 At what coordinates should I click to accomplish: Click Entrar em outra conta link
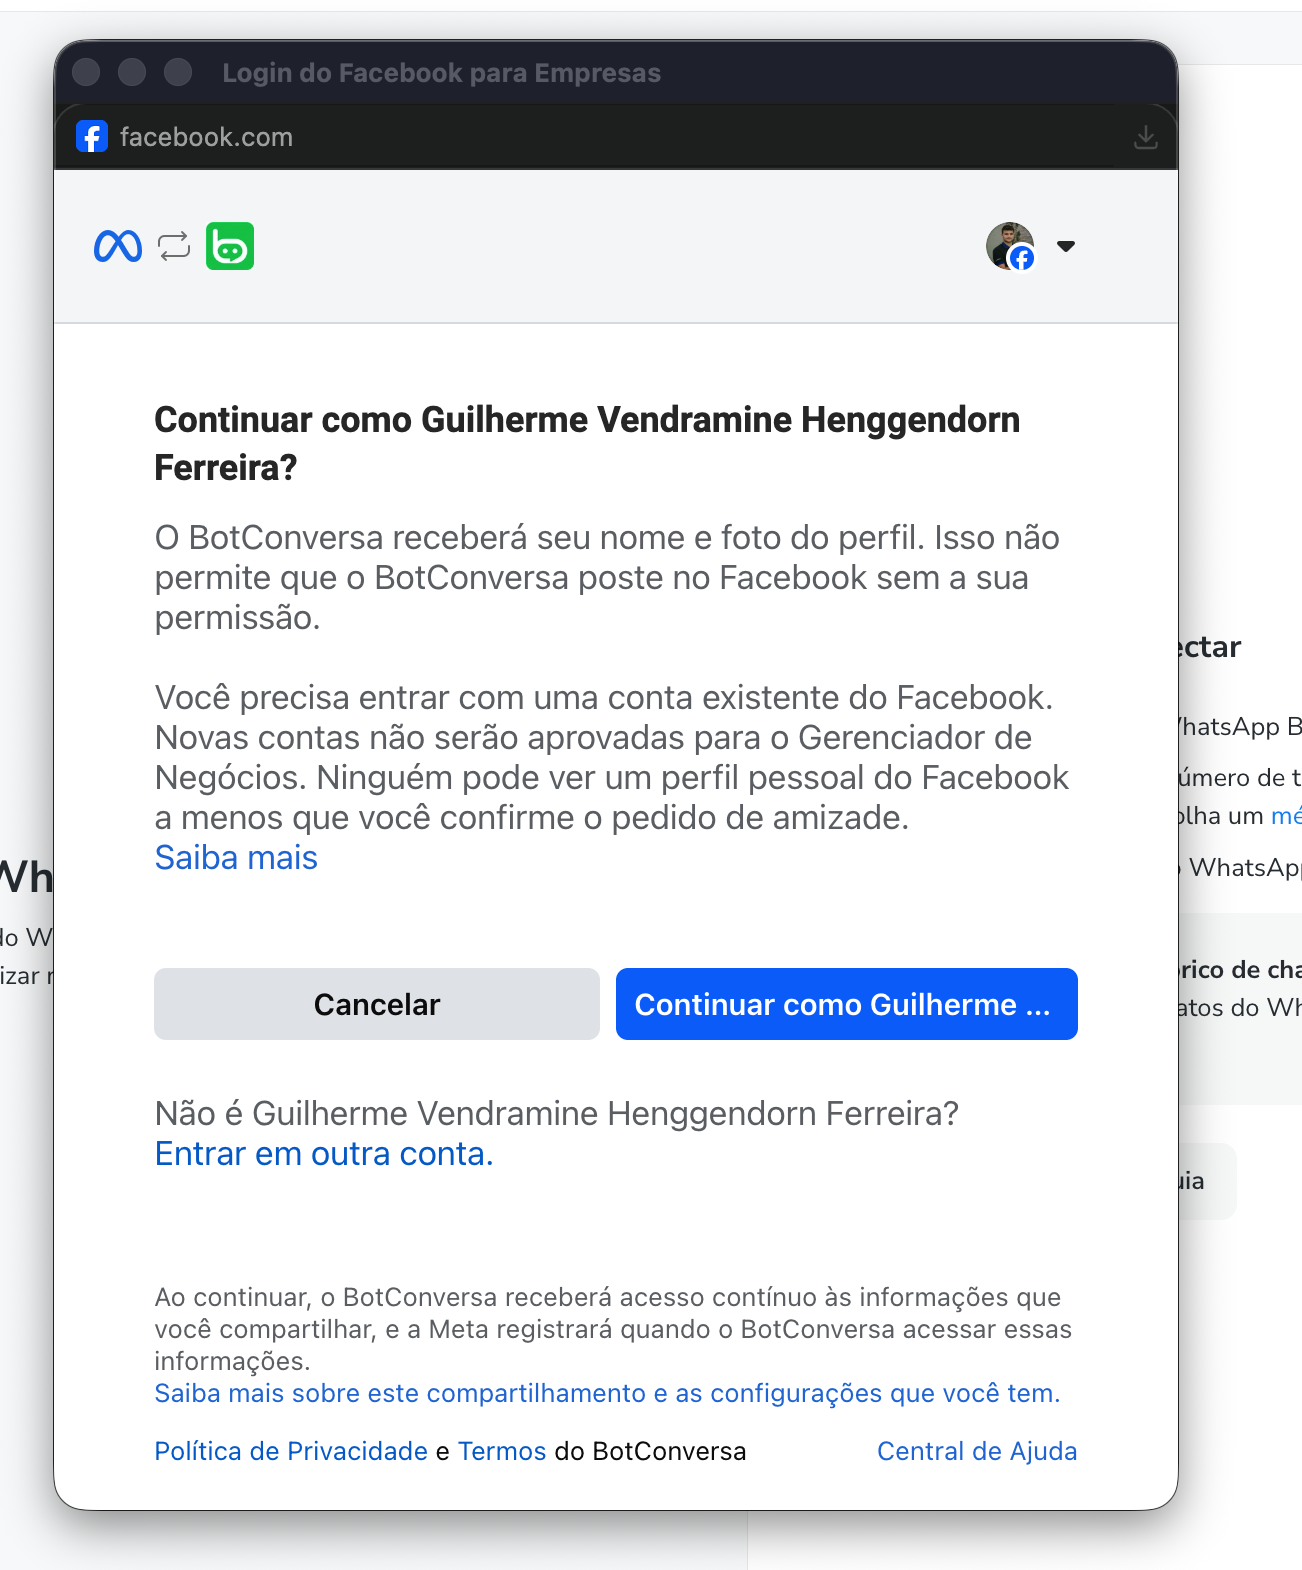[x=324, y=1154]
